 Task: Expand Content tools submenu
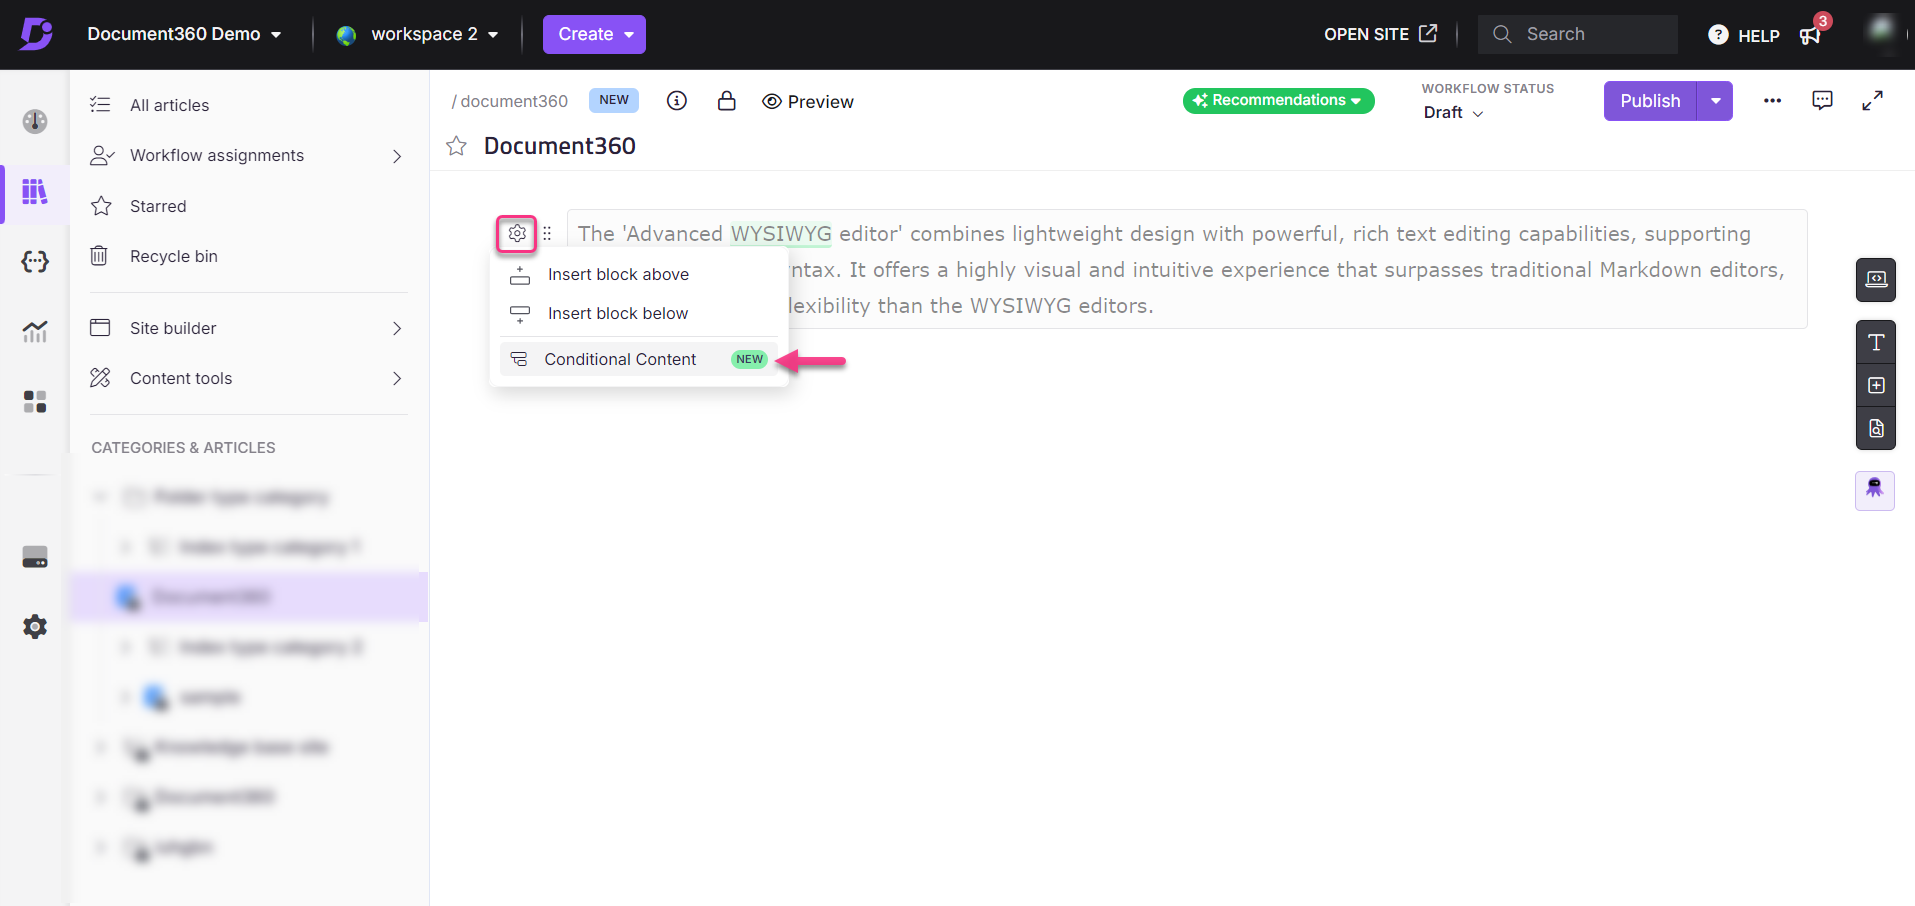click(x=397, y=378)
